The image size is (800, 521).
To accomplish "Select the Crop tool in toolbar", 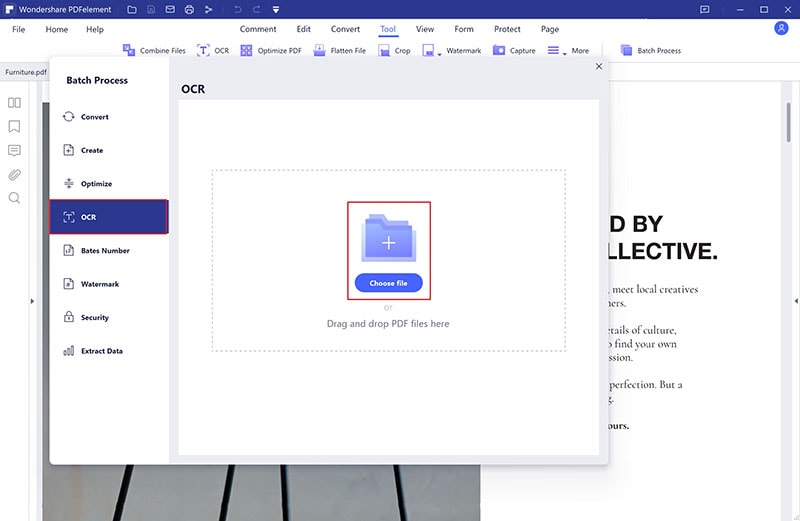I will pos(394,51).
